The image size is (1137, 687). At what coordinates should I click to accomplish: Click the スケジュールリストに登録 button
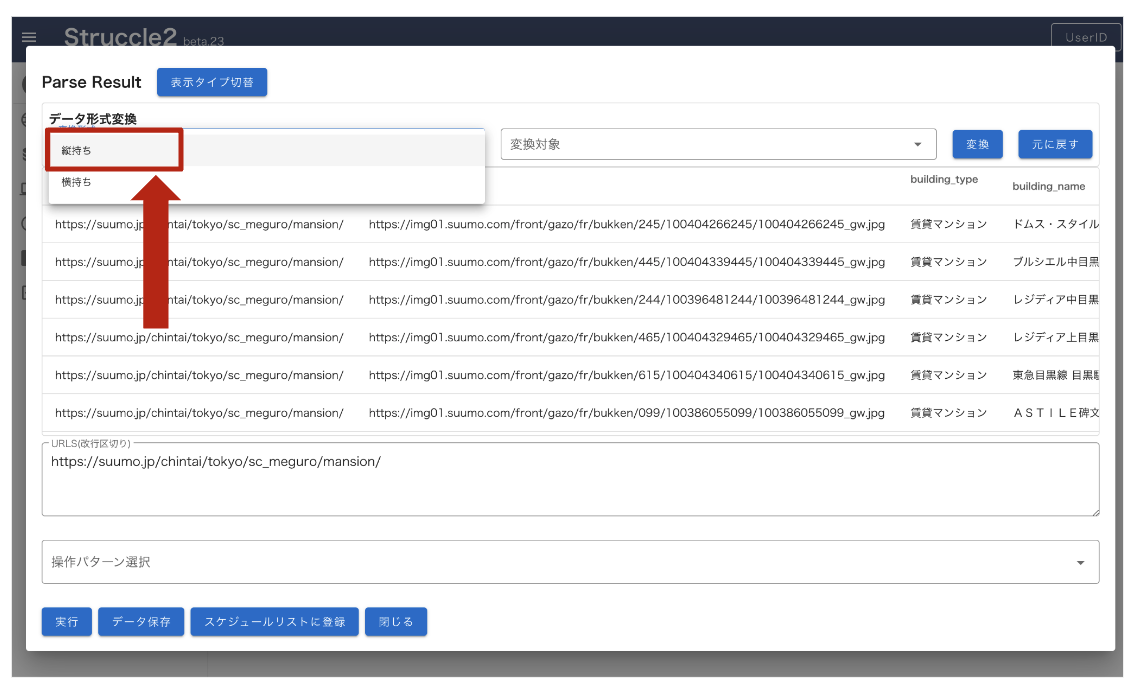(x=274, y=621)
